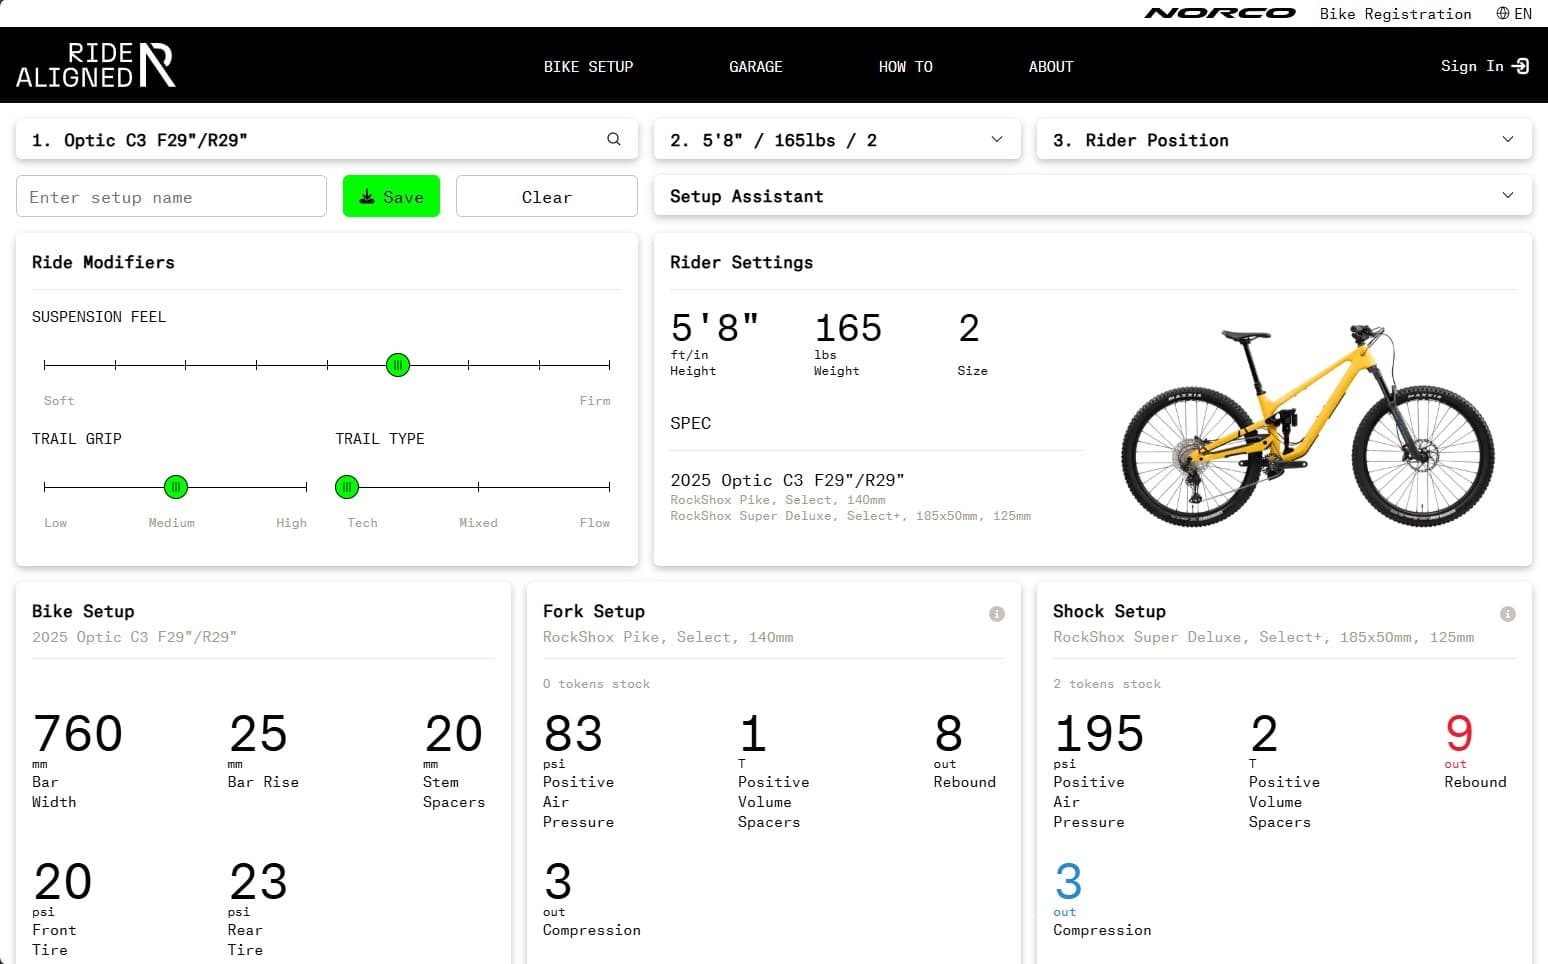
Task: Click the 23 psi Rear Tire value
Action: point(258,882)
